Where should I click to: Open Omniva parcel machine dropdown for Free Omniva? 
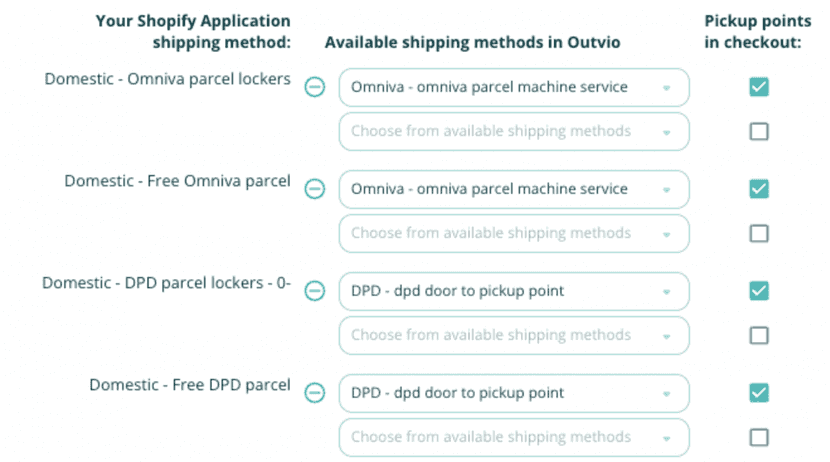click(x=514, y=189)
